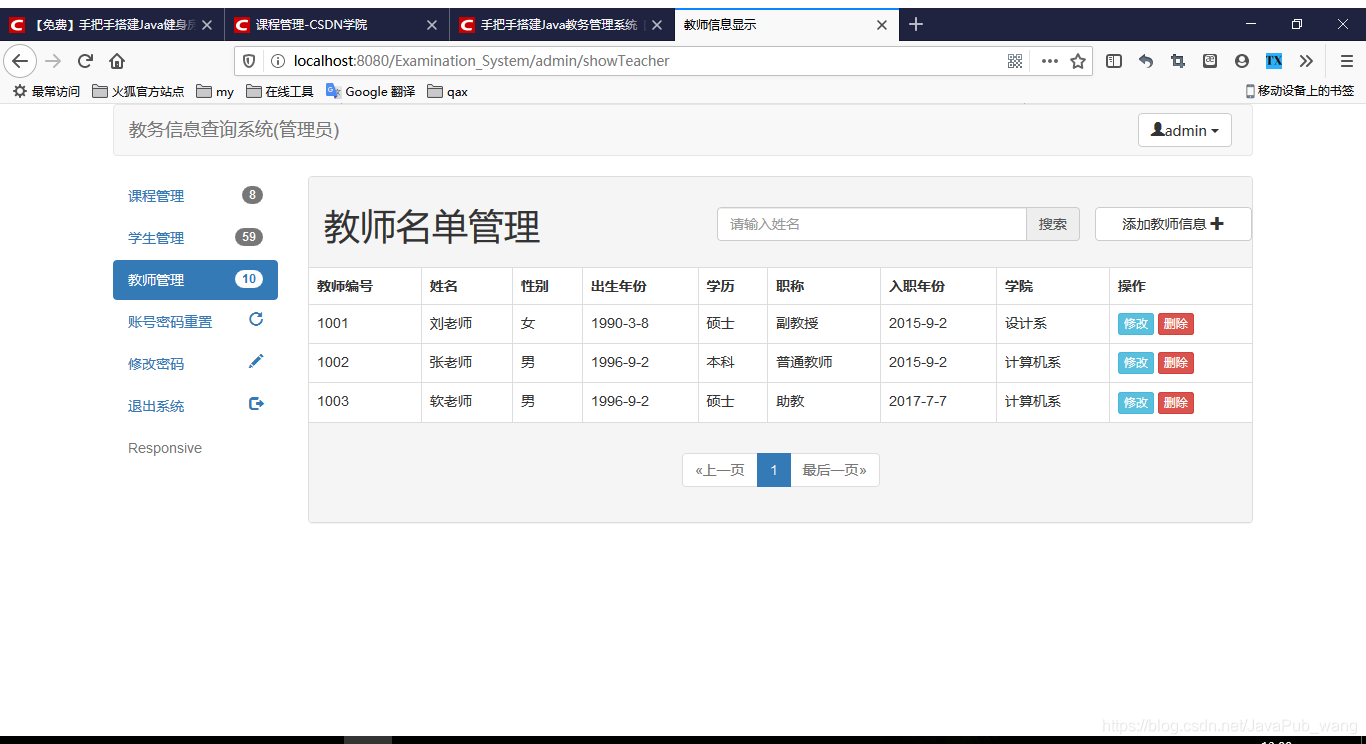Open the 火狐官方站点 bookmark folder
This screenshot has width=1366, height=744.
(138, 91)
